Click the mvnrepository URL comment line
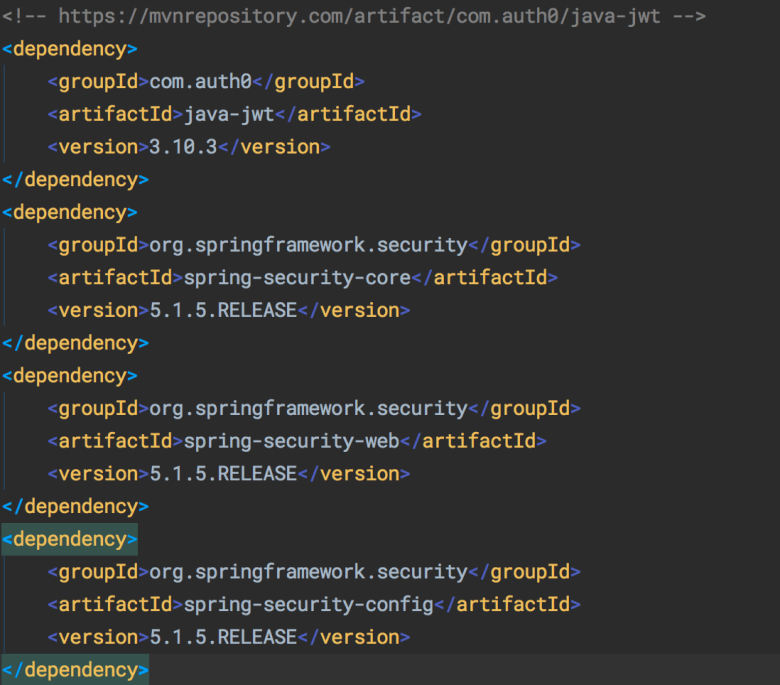 pos(354,16)
